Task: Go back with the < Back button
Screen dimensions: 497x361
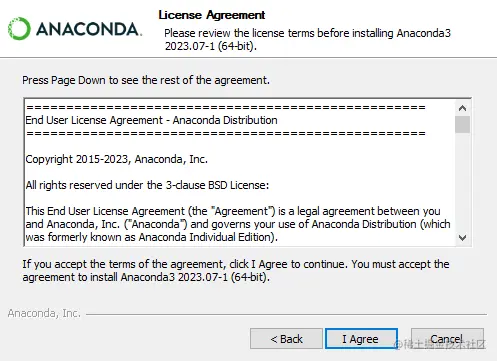Action: pos(286,339)
